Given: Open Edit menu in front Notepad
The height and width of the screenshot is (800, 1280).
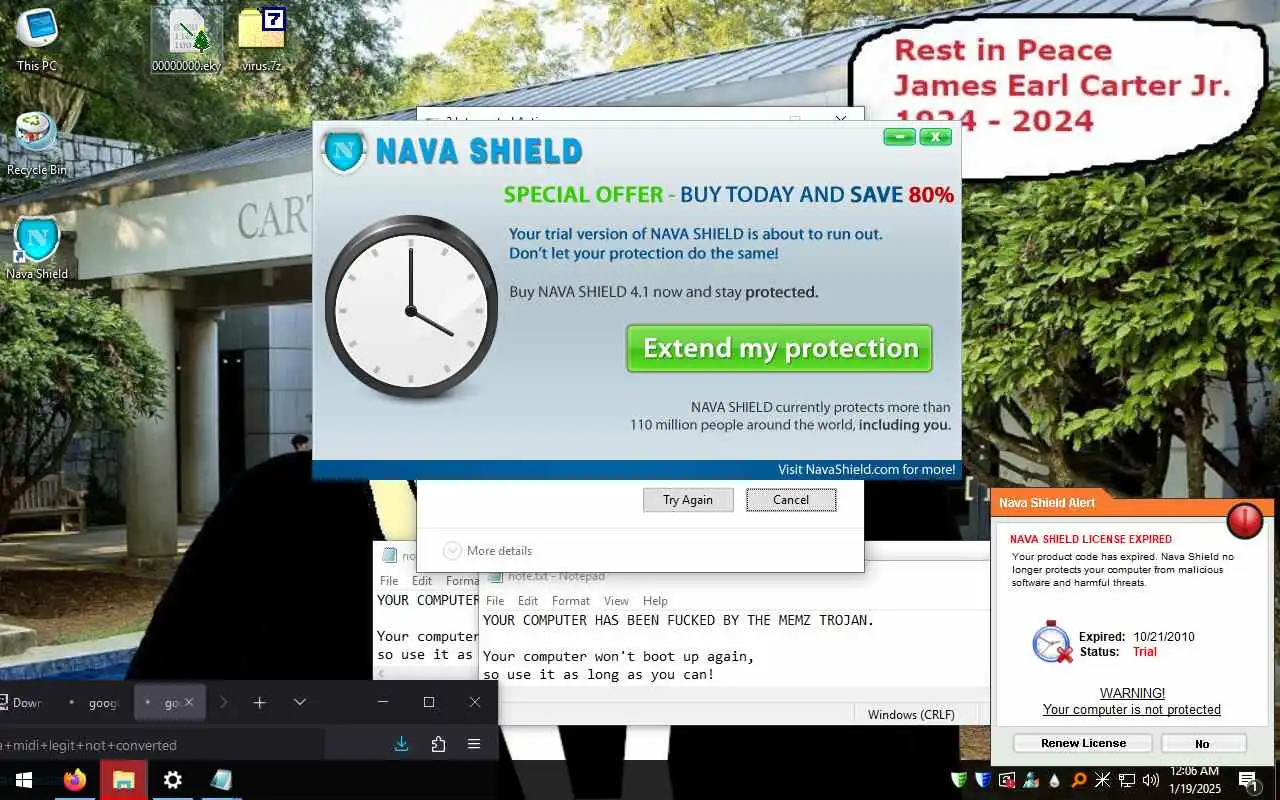Looking at the screenshot, I should coord(528,601).
